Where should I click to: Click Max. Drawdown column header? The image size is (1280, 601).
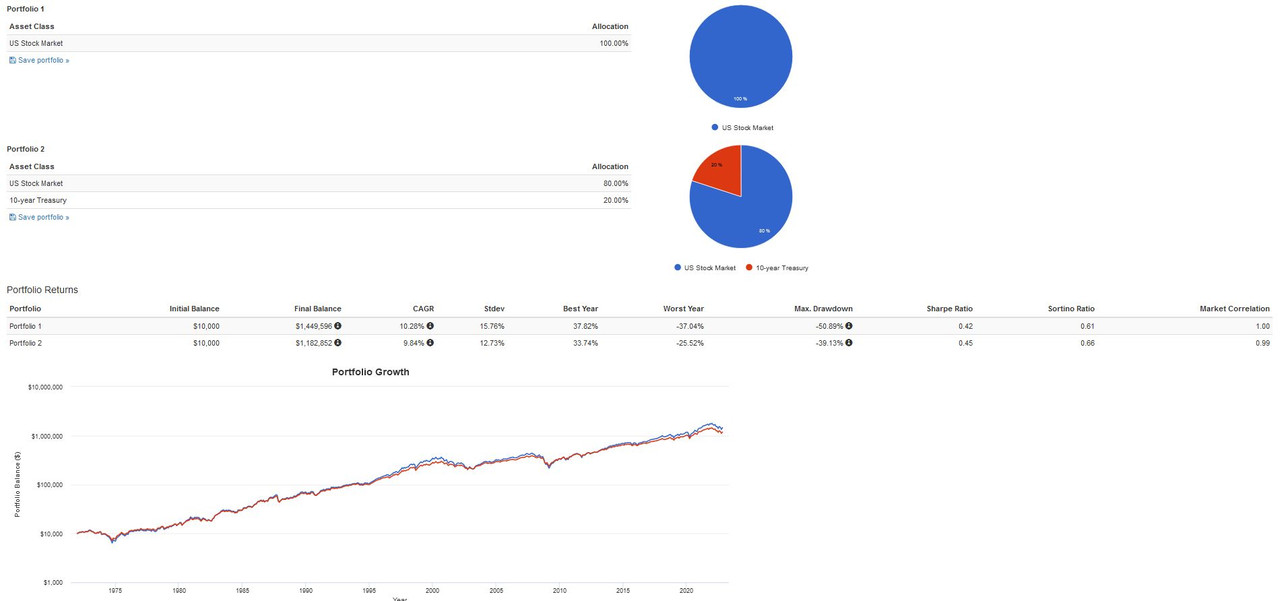click(x=823, y=309)
